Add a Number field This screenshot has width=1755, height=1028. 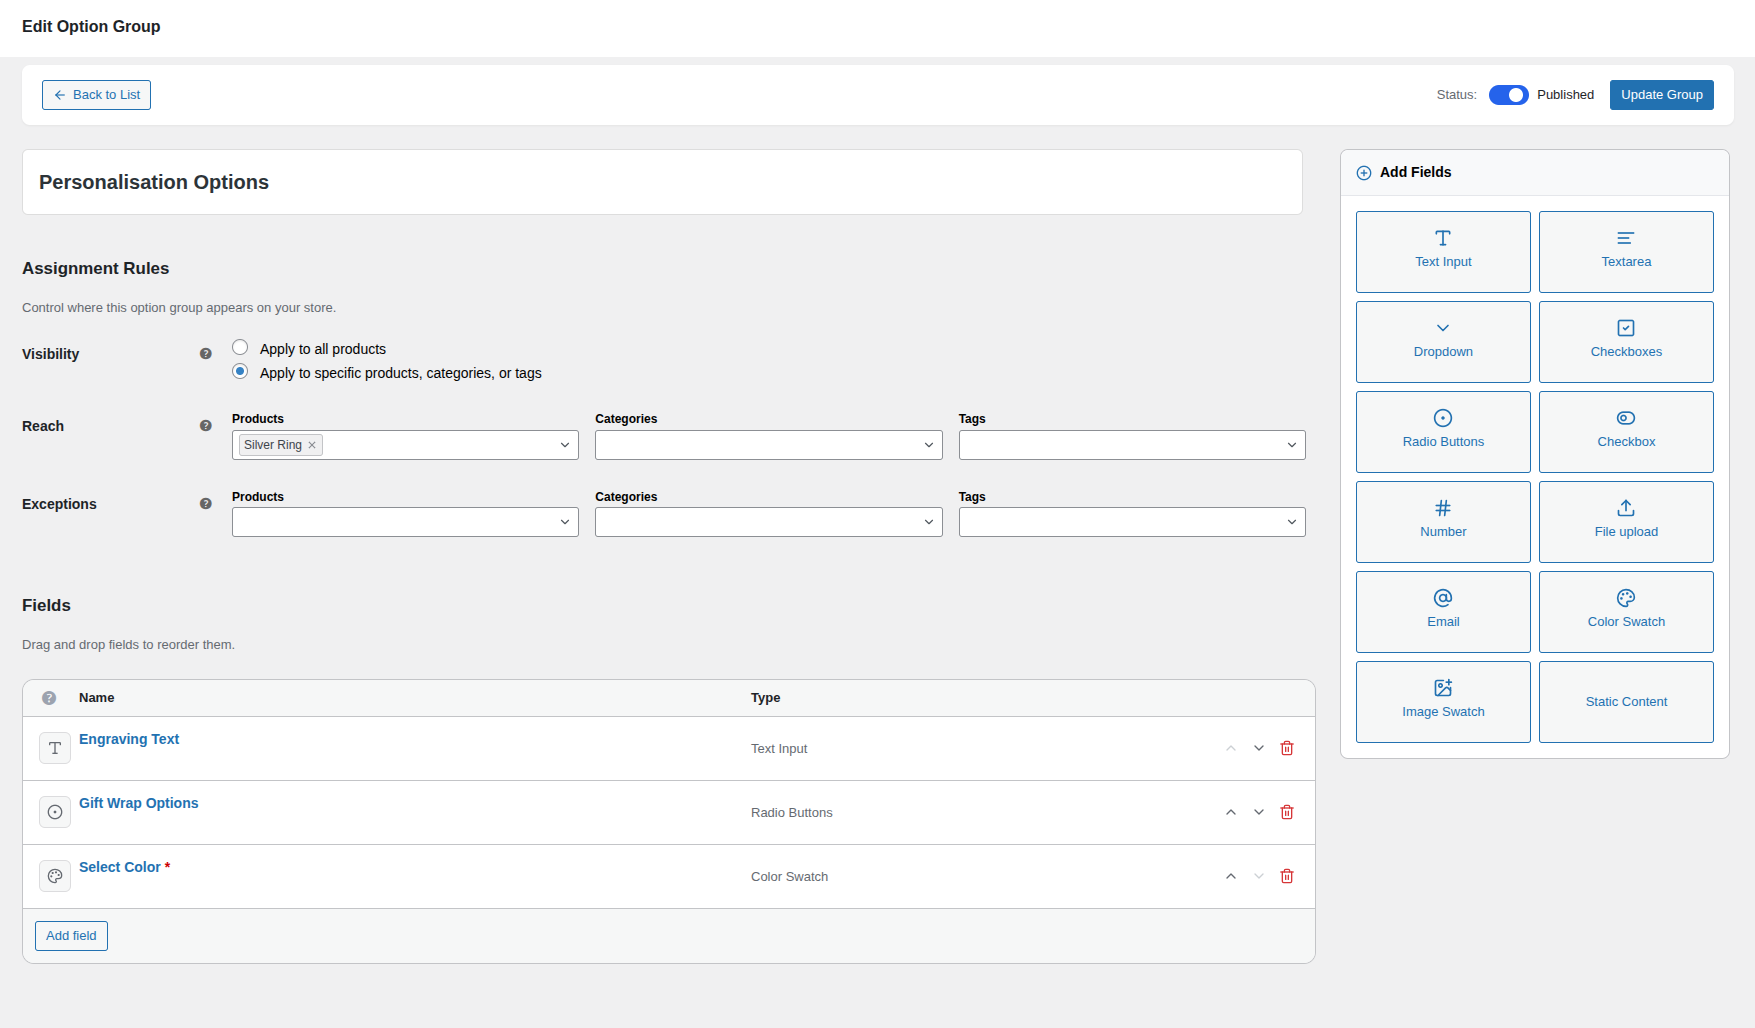pos(1443,522)
